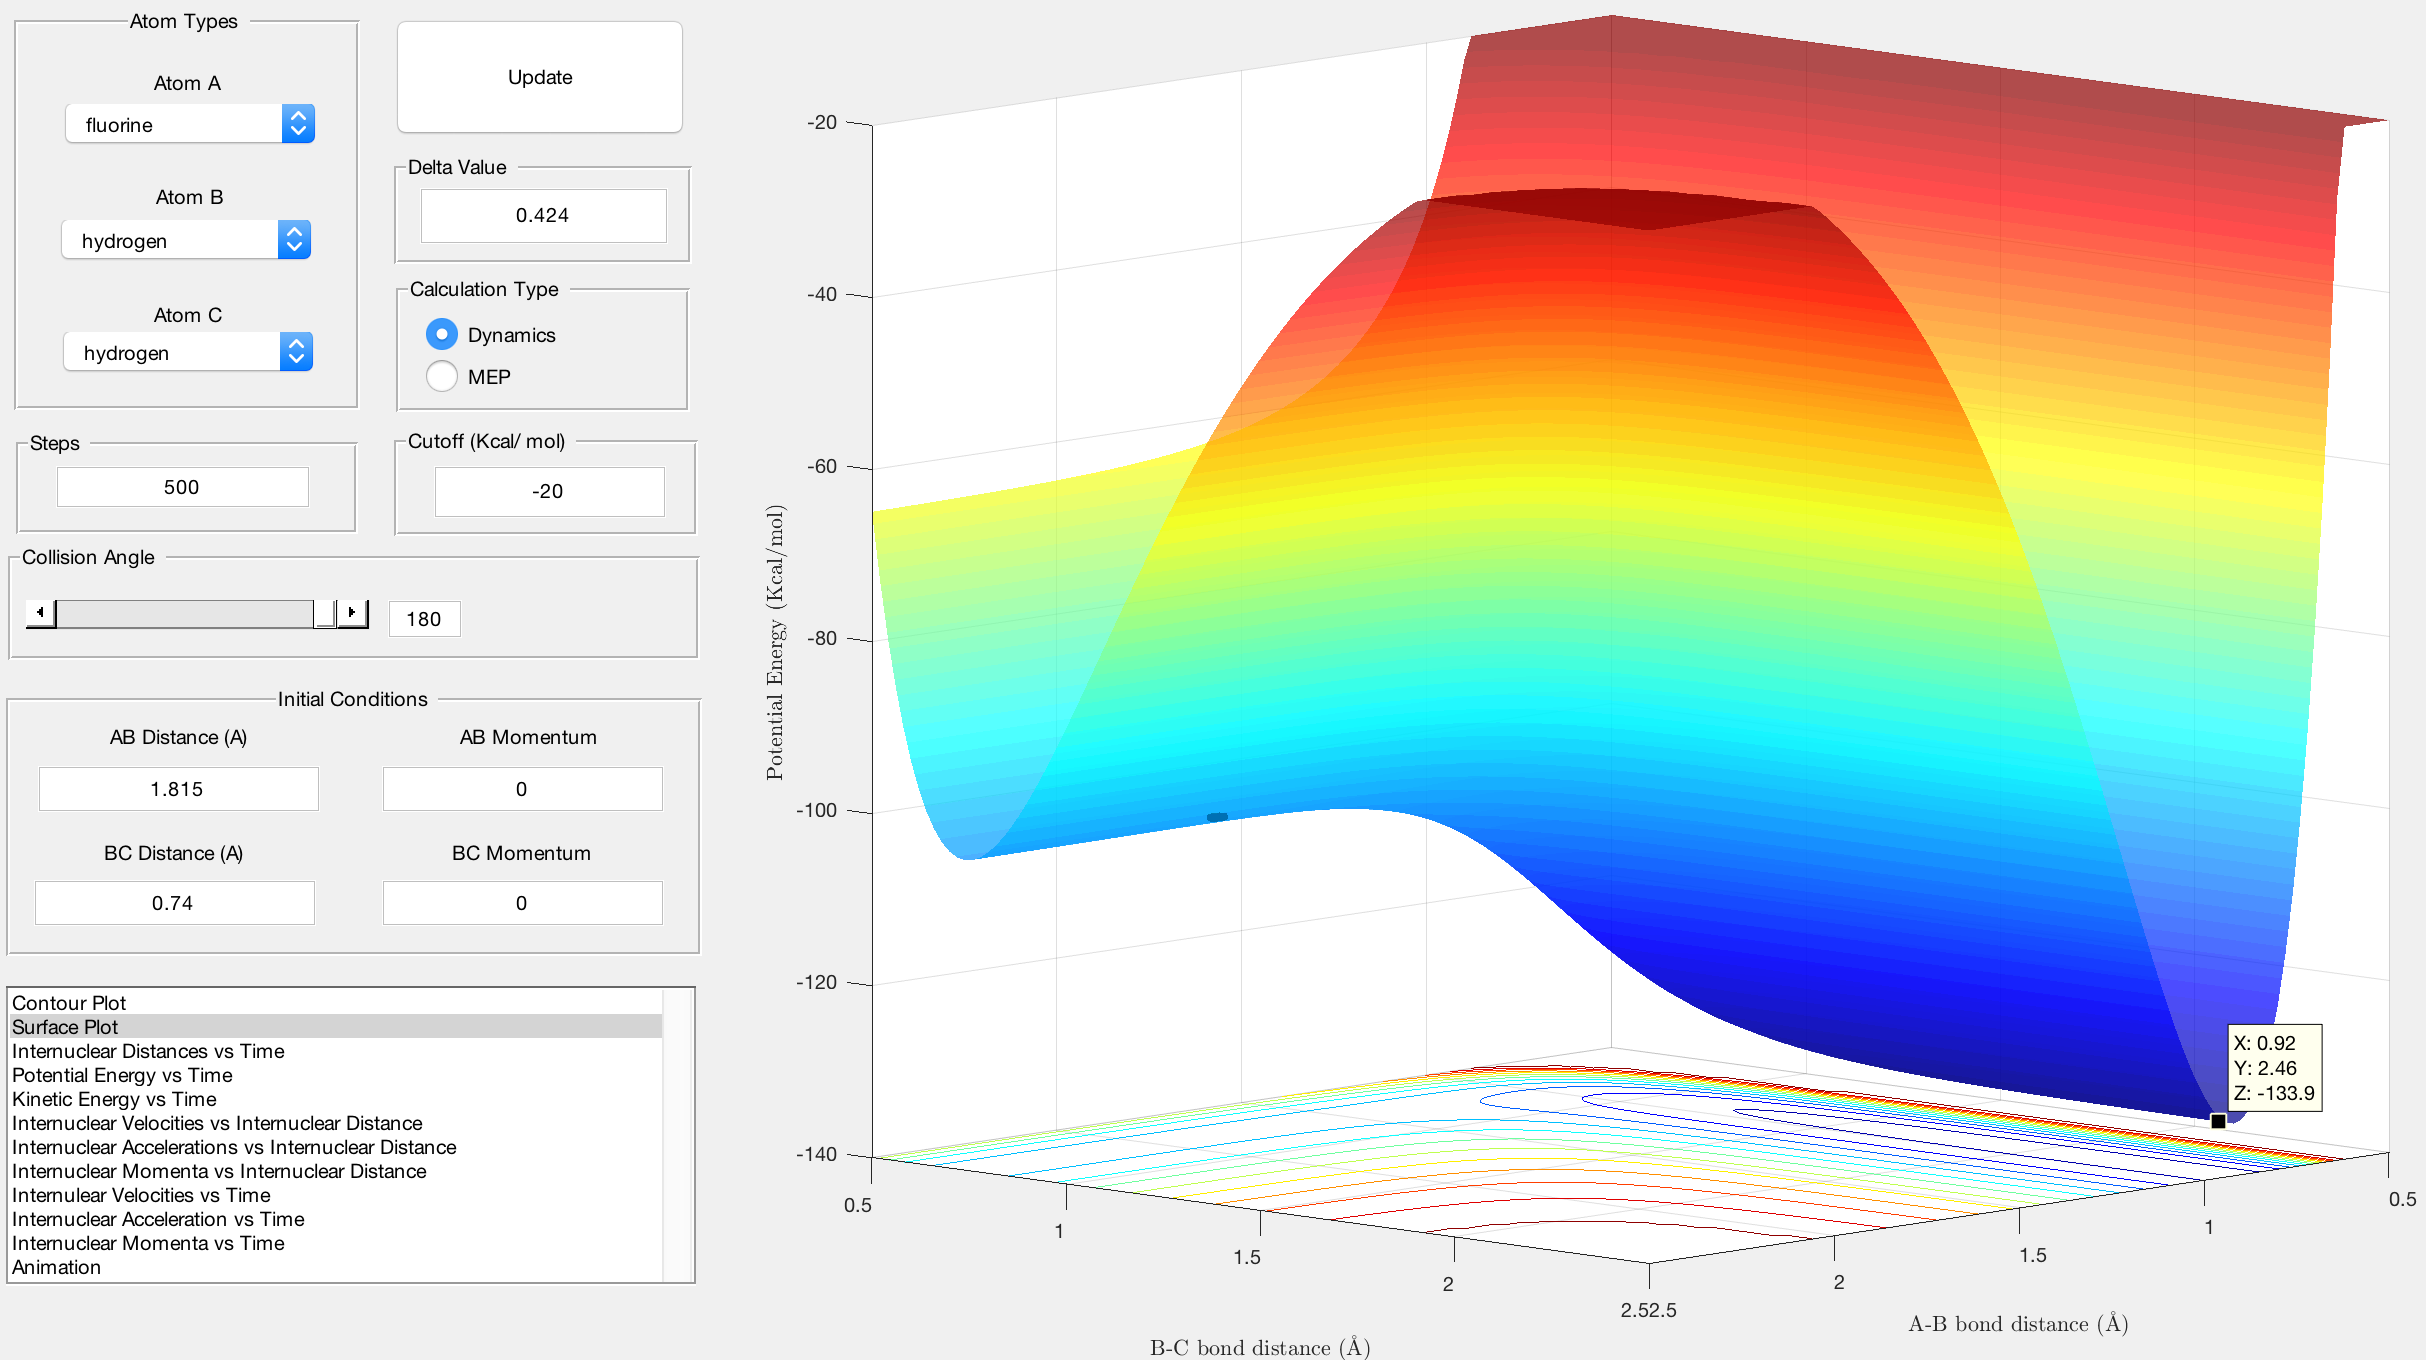Select the MEP calculation type
Screen dimensions: 2426x1360
[x=469, y=376]
